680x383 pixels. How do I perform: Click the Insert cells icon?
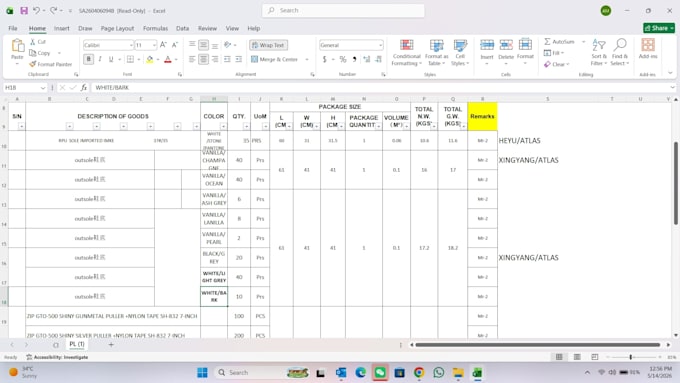(x=487, y=45)
